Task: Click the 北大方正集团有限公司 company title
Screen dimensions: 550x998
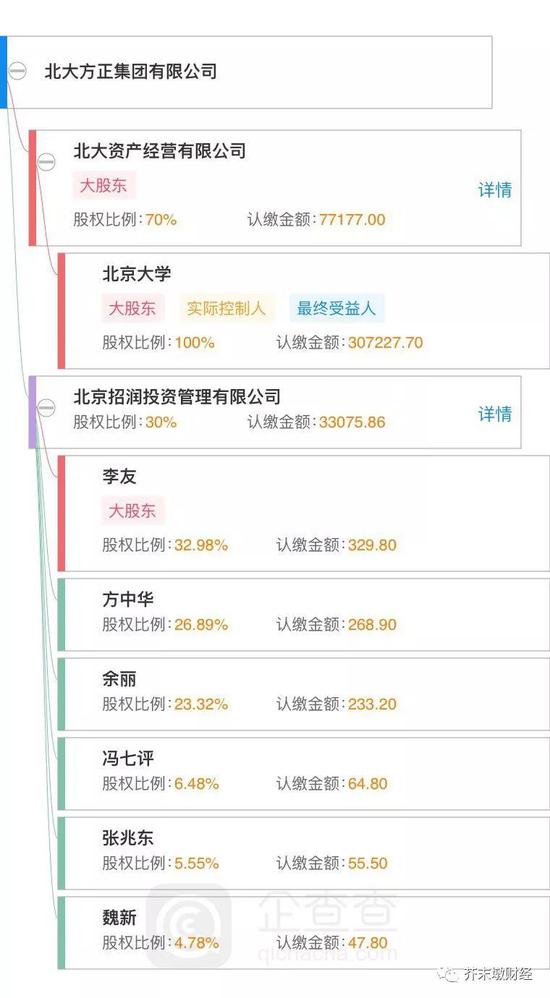Action: pyautogui.click(x=130, y=71)
